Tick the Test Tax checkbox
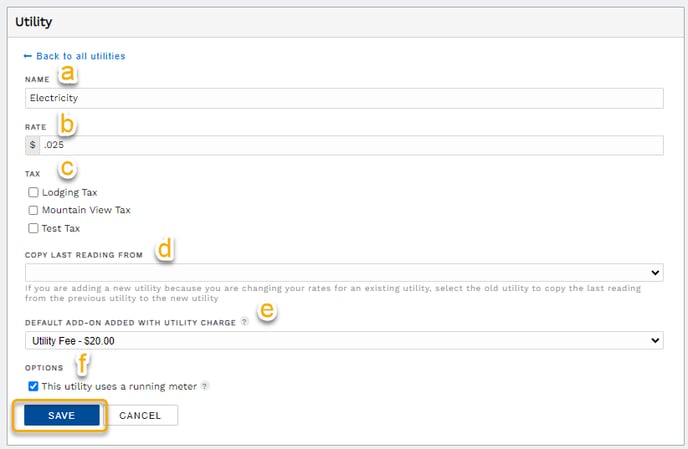 coord(33,228)
